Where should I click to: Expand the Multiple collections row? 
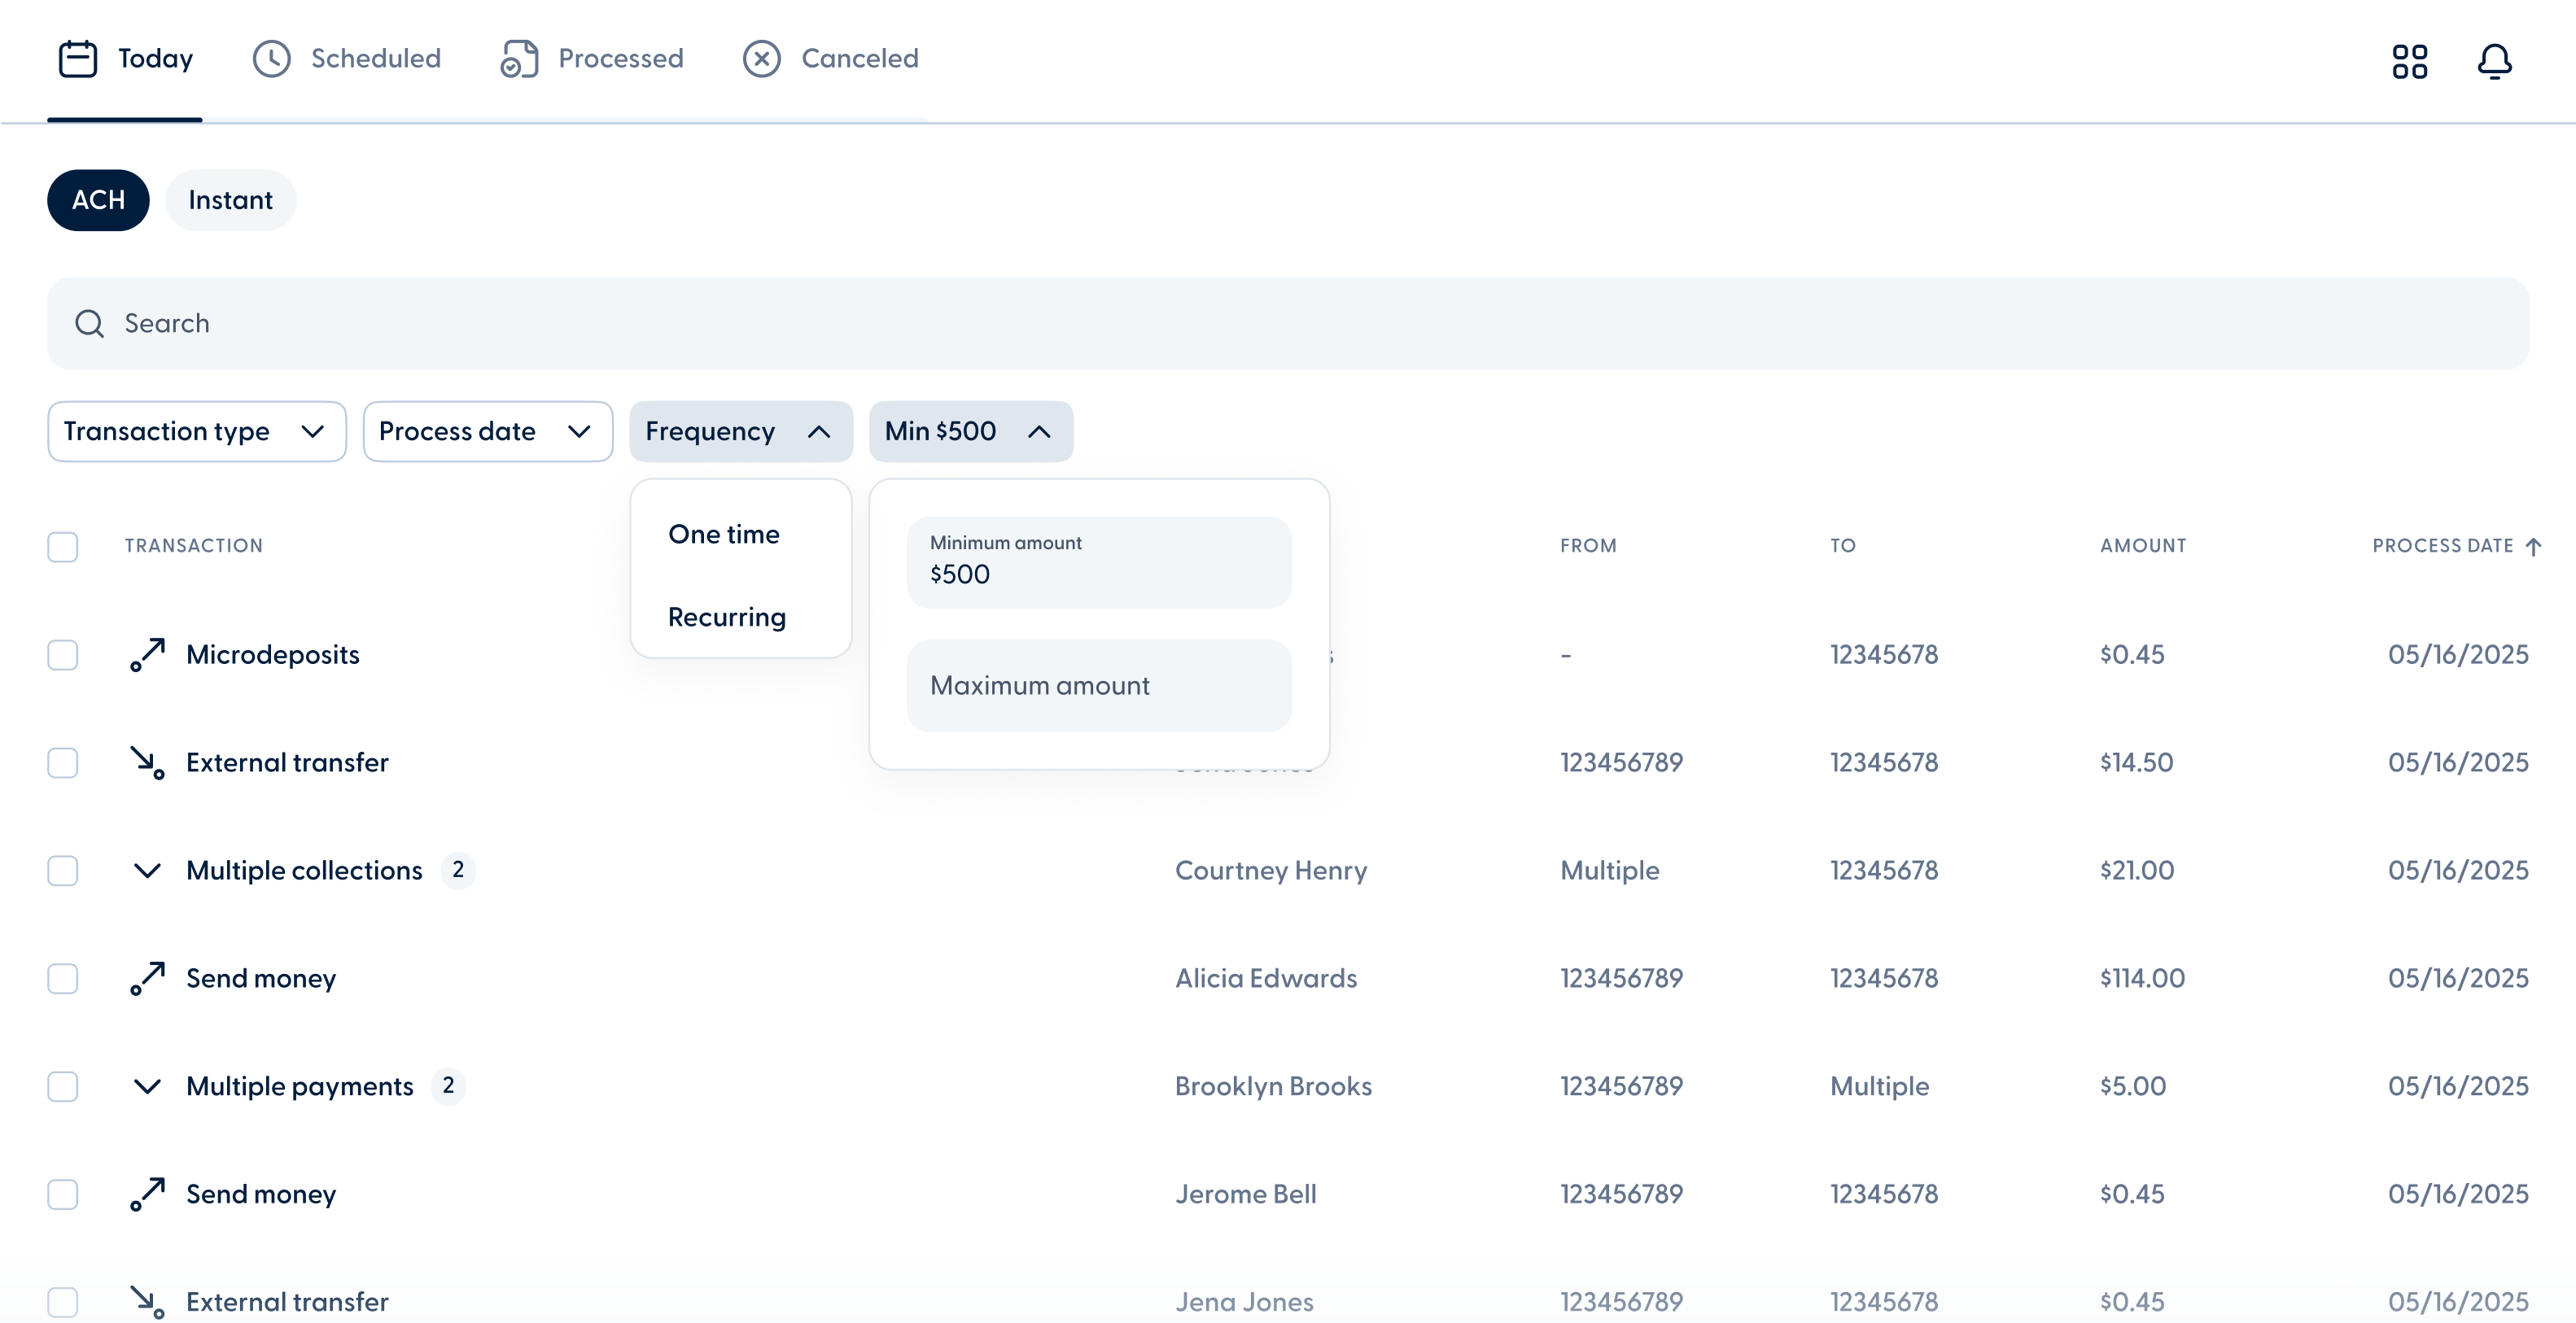(x=147, y=870)
